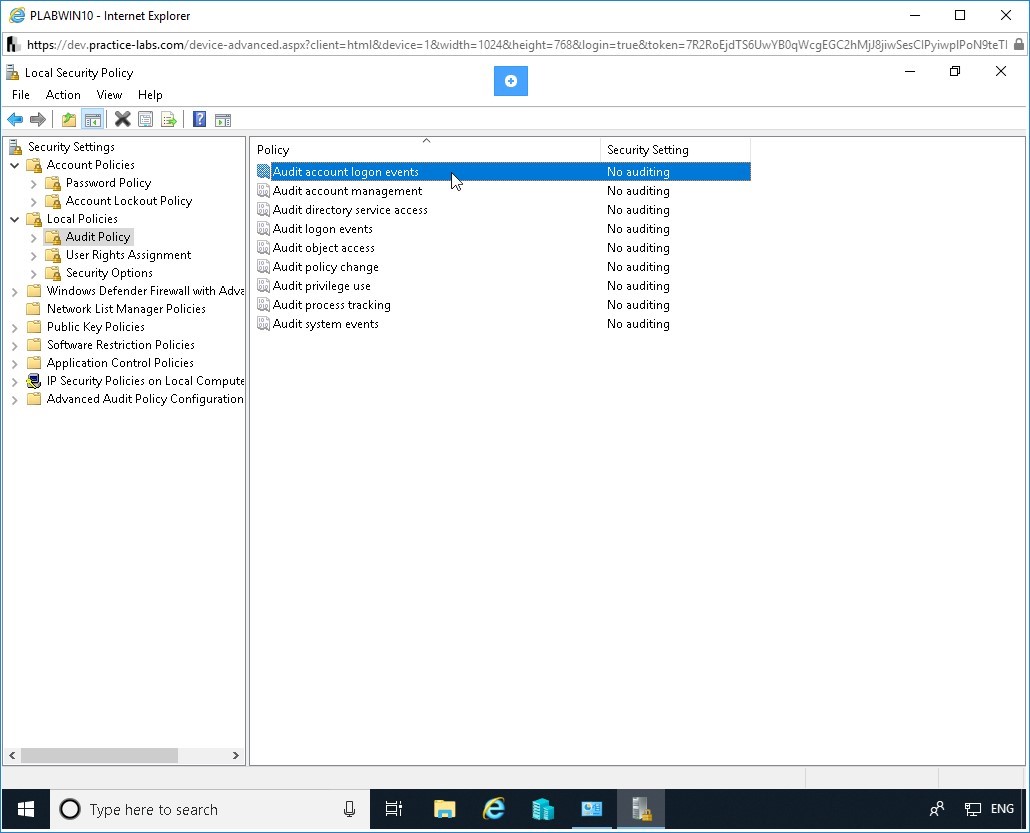This screenshot has height=833, width=1030.
Task: Click the tree pane scroll left arrow
Action: (12, 755)
